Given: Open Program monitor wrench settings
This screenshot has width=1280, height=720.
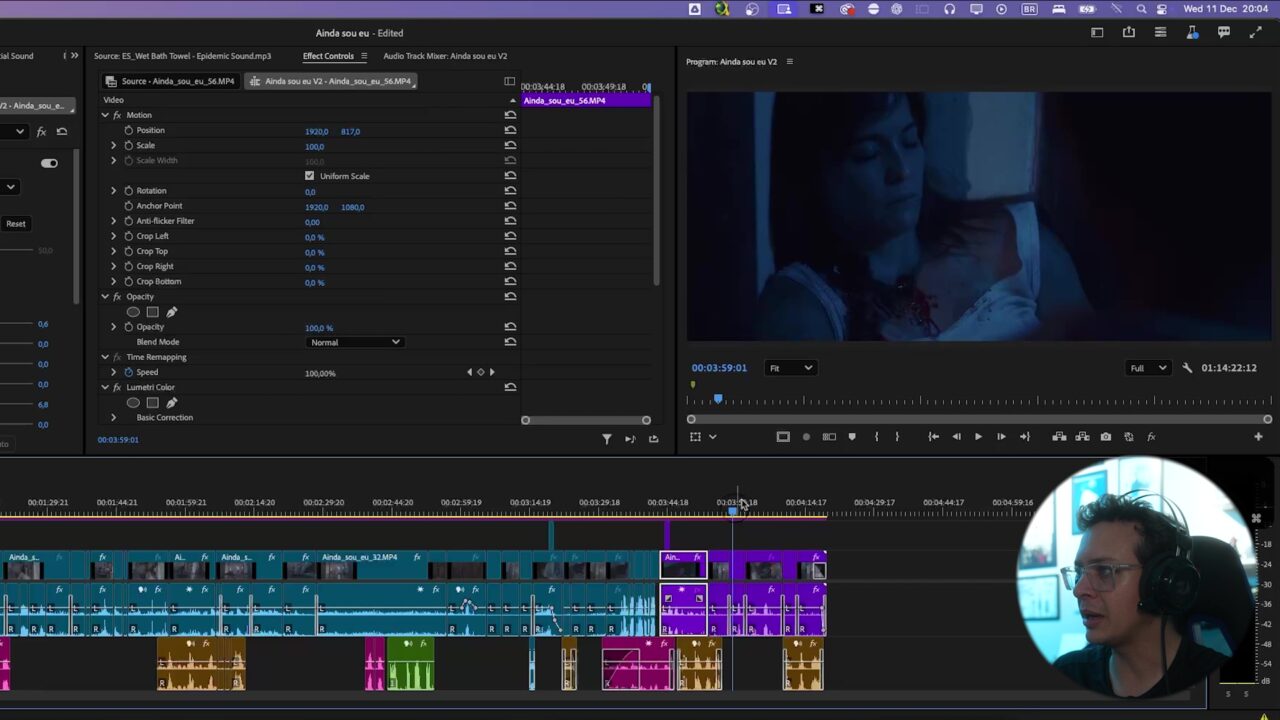Looking at the screenshot, I should (1187, 368).
